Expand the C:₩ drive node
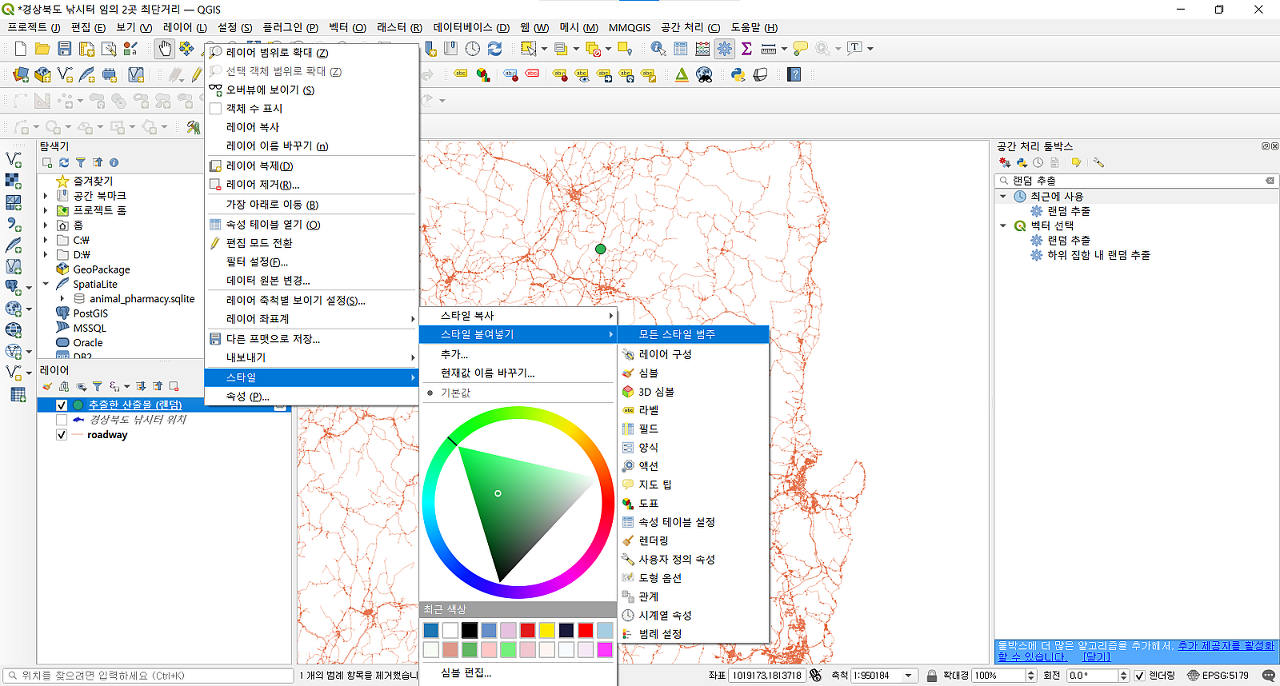Screen dimensions: 1280x686 click(x=45, y=240)
